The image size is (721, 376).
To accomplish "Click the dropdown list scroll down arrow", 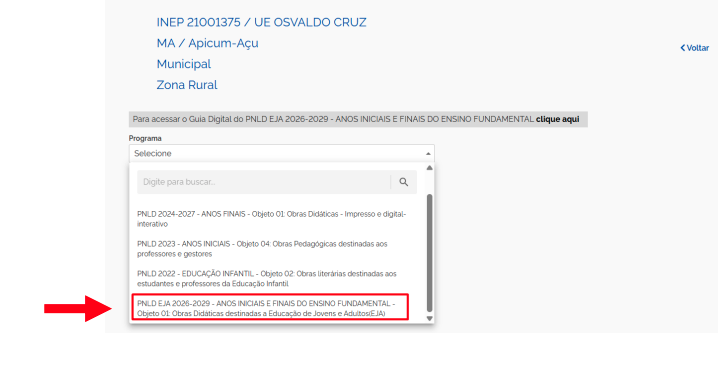I will 429,318.
